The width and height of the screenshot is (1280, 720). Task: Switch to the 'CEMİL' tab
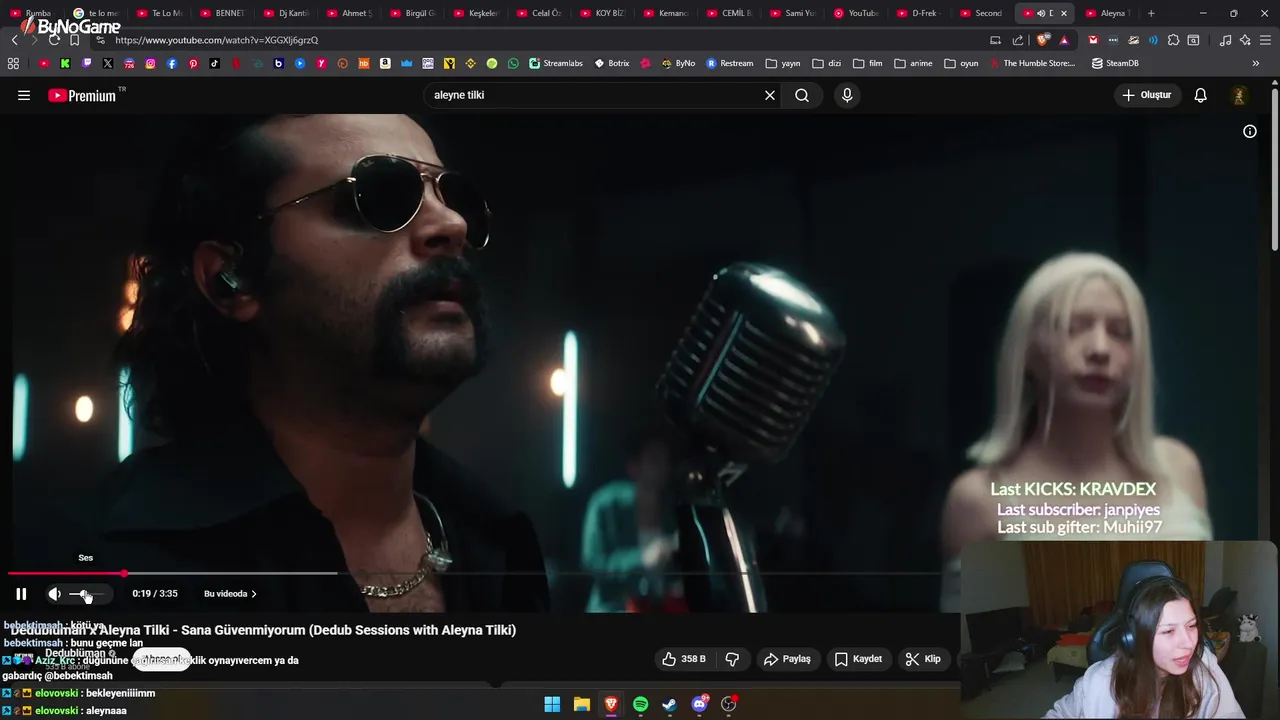(730, 13)
